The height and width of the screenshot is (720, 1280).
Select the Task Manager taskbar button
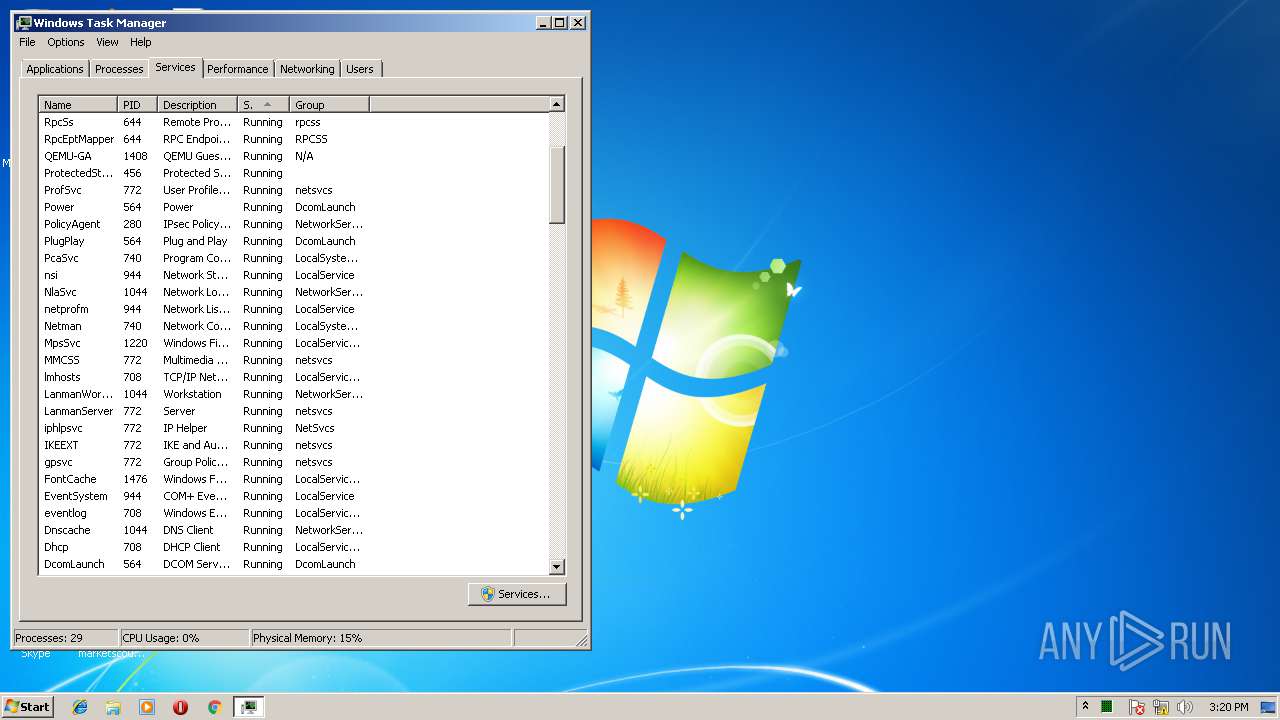[x=248, y=707]
